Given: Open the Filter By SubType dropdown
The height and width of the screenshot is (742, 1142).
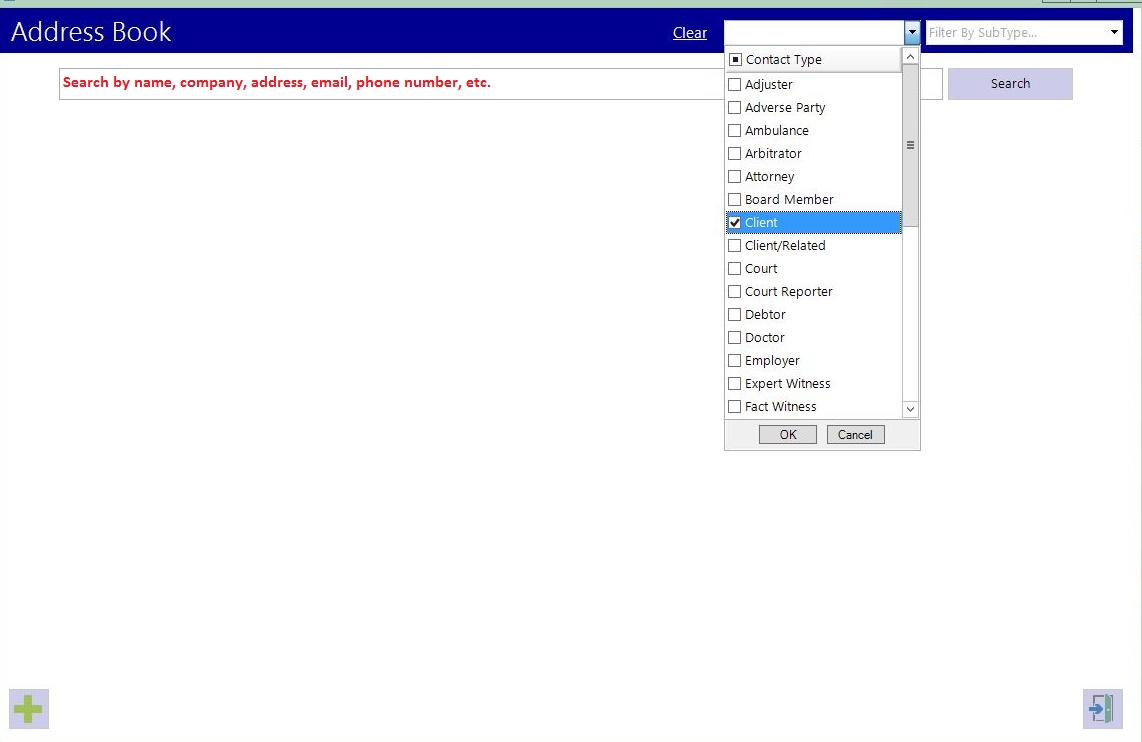Looking at the screenshot, I should click(x=1114, y=33).
